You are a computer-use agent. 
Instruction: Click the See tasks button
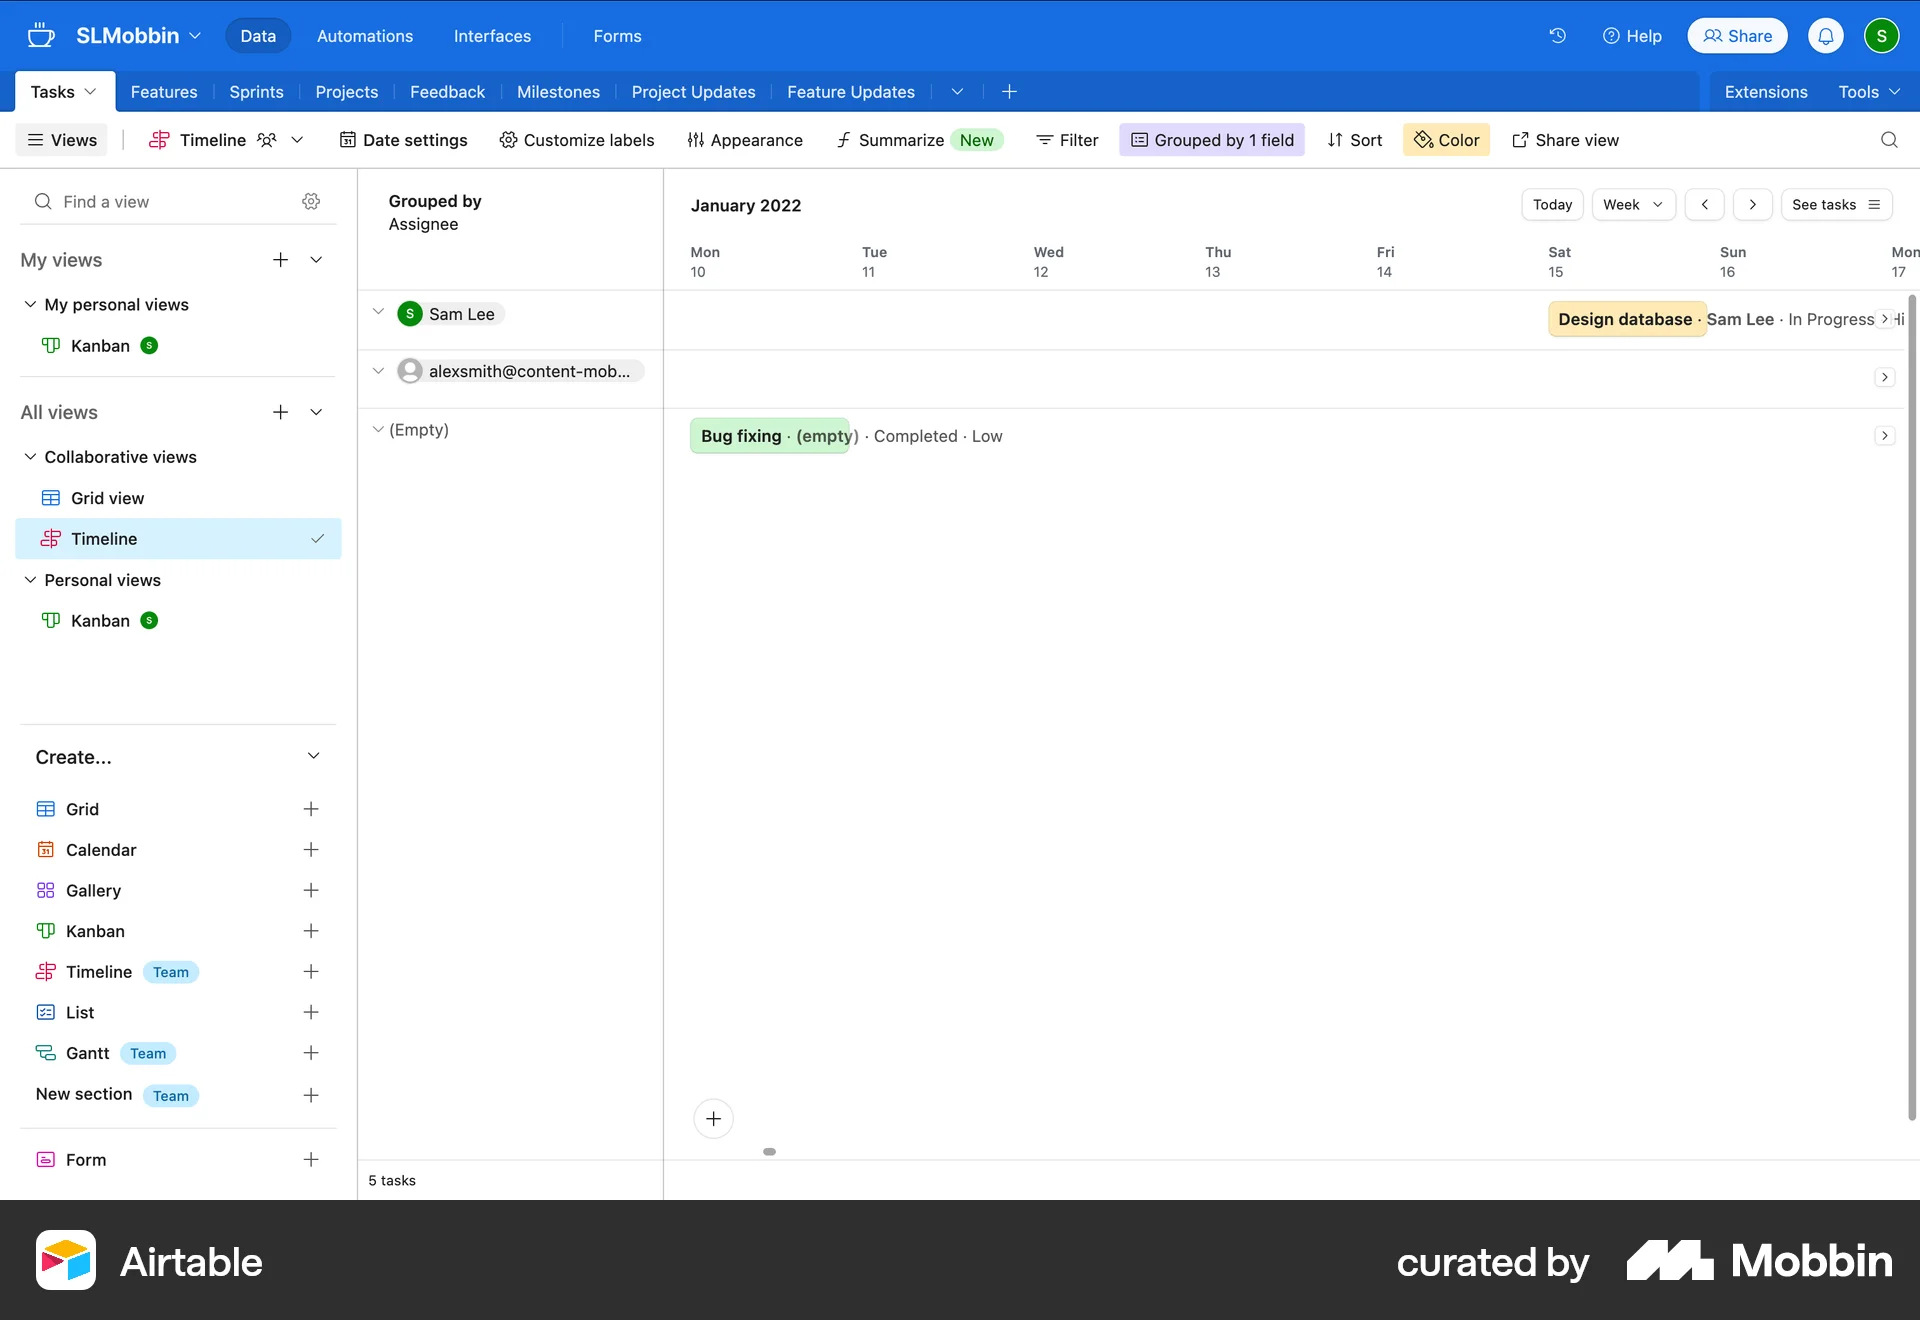click(x=1837, y=204)
